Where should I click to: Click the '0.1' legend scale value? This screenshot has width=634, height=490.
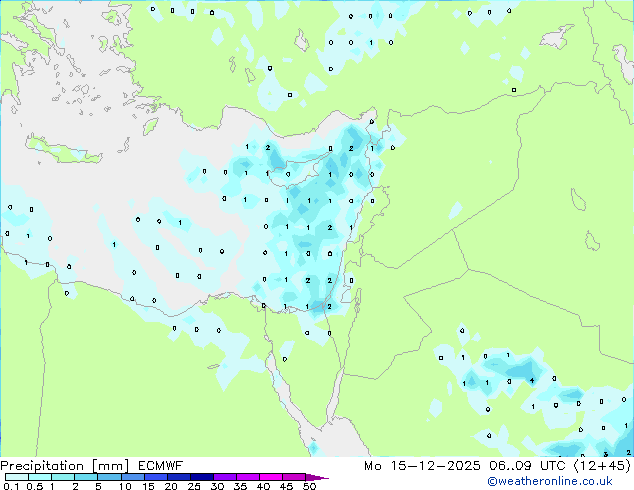click(x=11, y=486)
